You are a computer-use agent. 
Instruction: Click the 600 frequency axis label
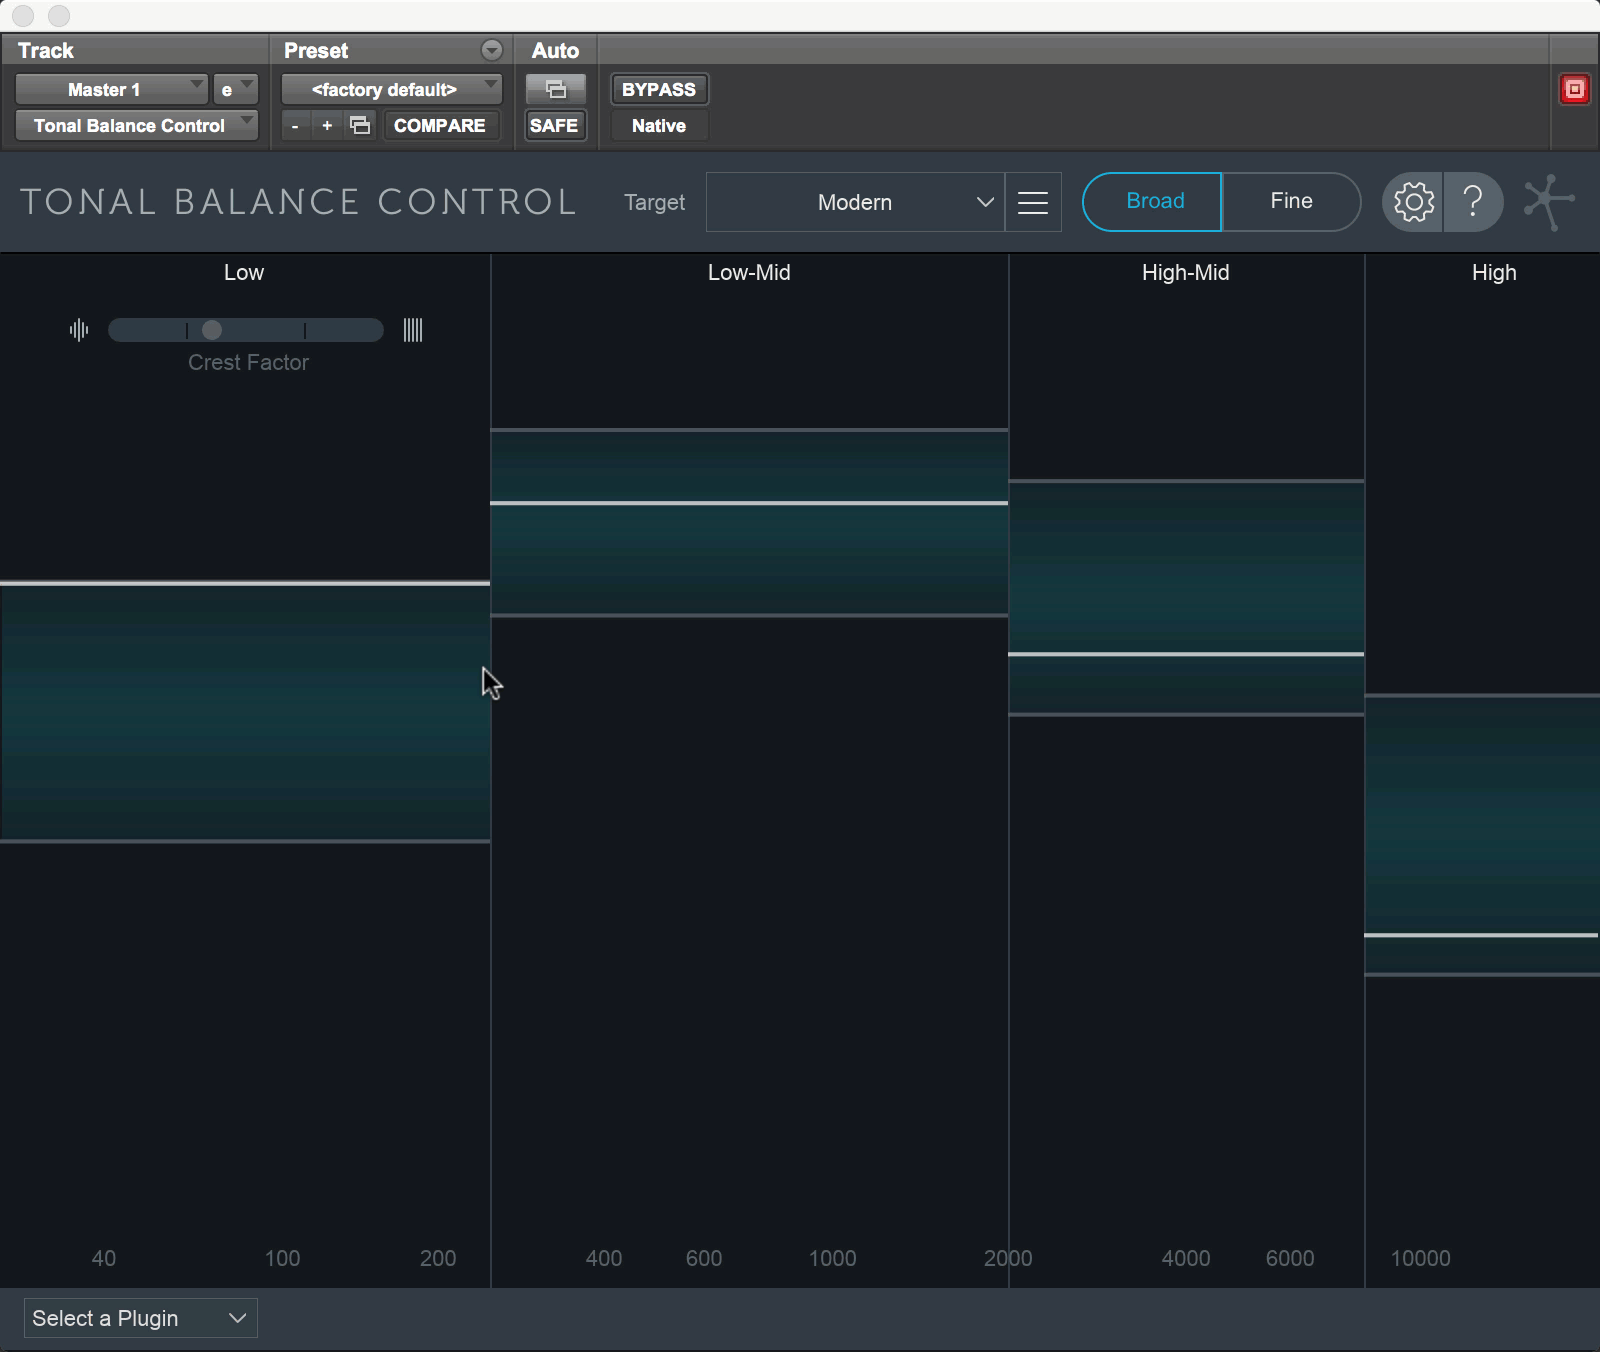(704, 1258)
